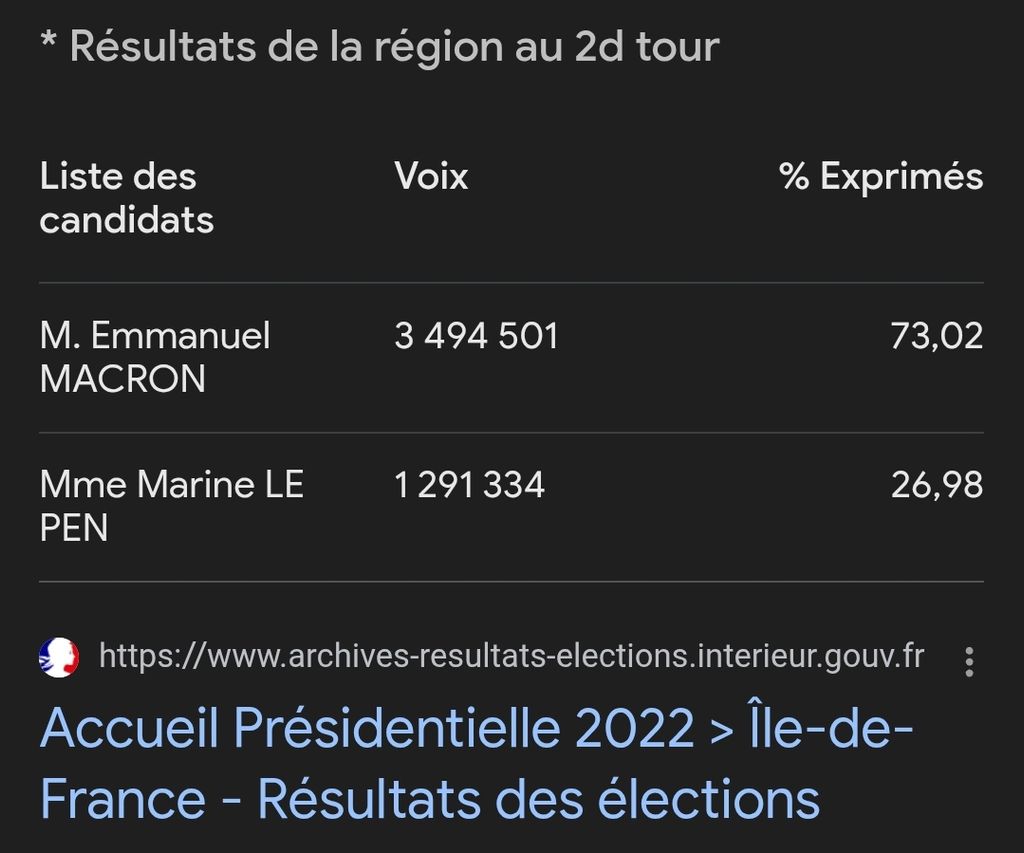Viewport: 1024px width, 853px height.
Task: Click Macron's vote count 3 494 501
Action: [476, 336]
